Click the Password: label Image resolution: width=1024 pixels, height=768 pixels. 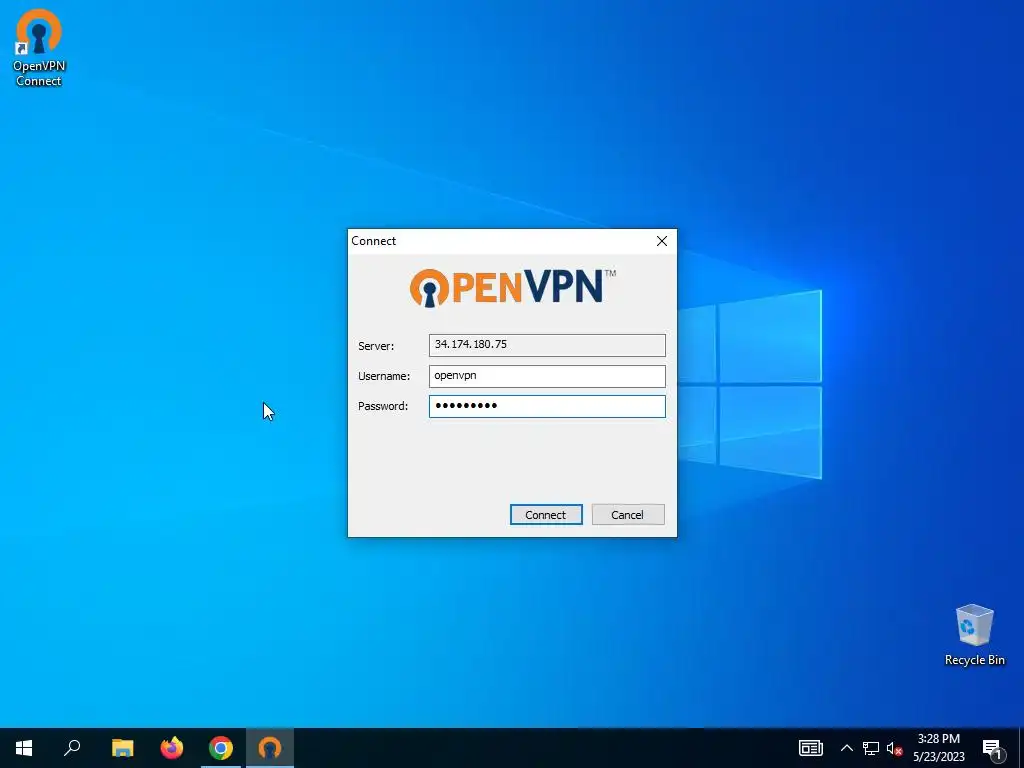point(383,406)
